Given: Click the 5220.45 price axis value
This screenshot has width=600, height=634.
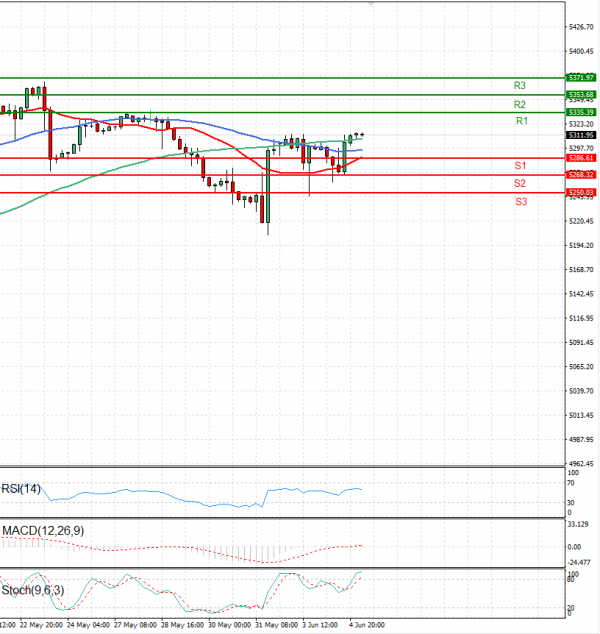Looking at the screenshot, I should [581, 221].
